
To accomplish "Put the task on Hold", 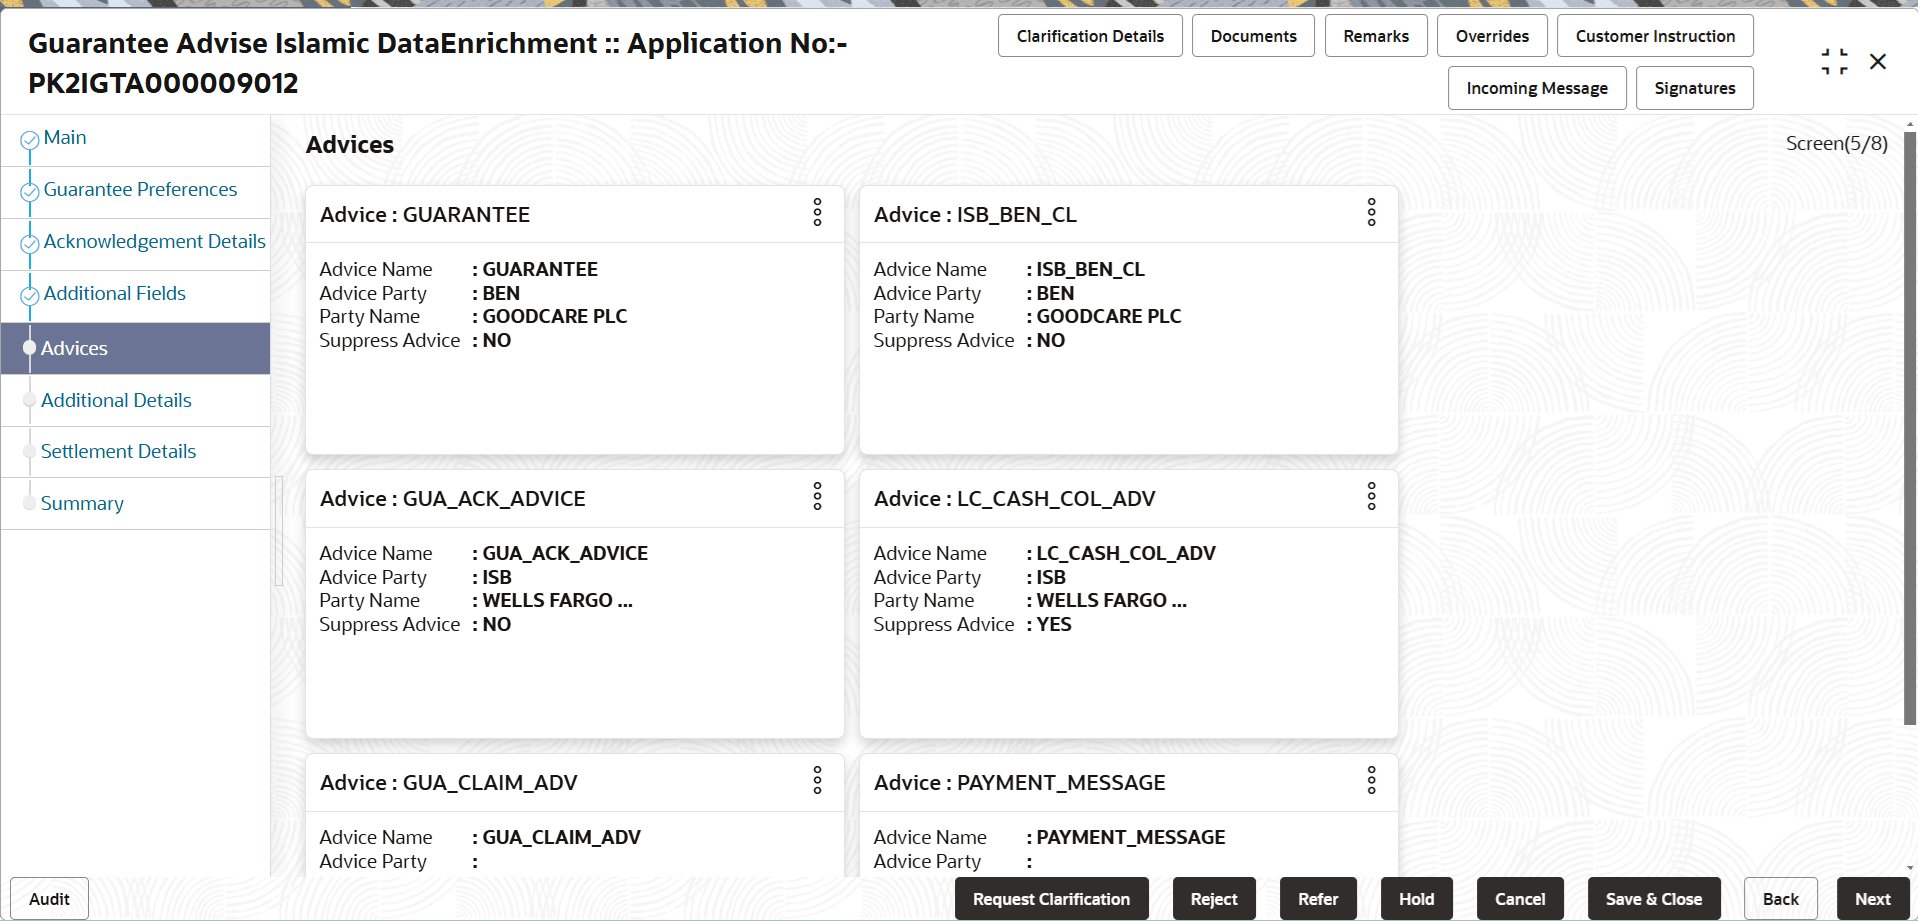I will point(1416,899).
